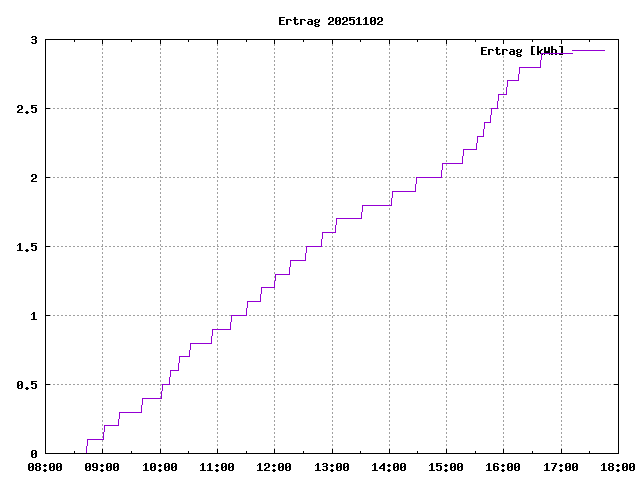
Task: Click the 1.5 y-axis tick label
Action: [27, 247]
